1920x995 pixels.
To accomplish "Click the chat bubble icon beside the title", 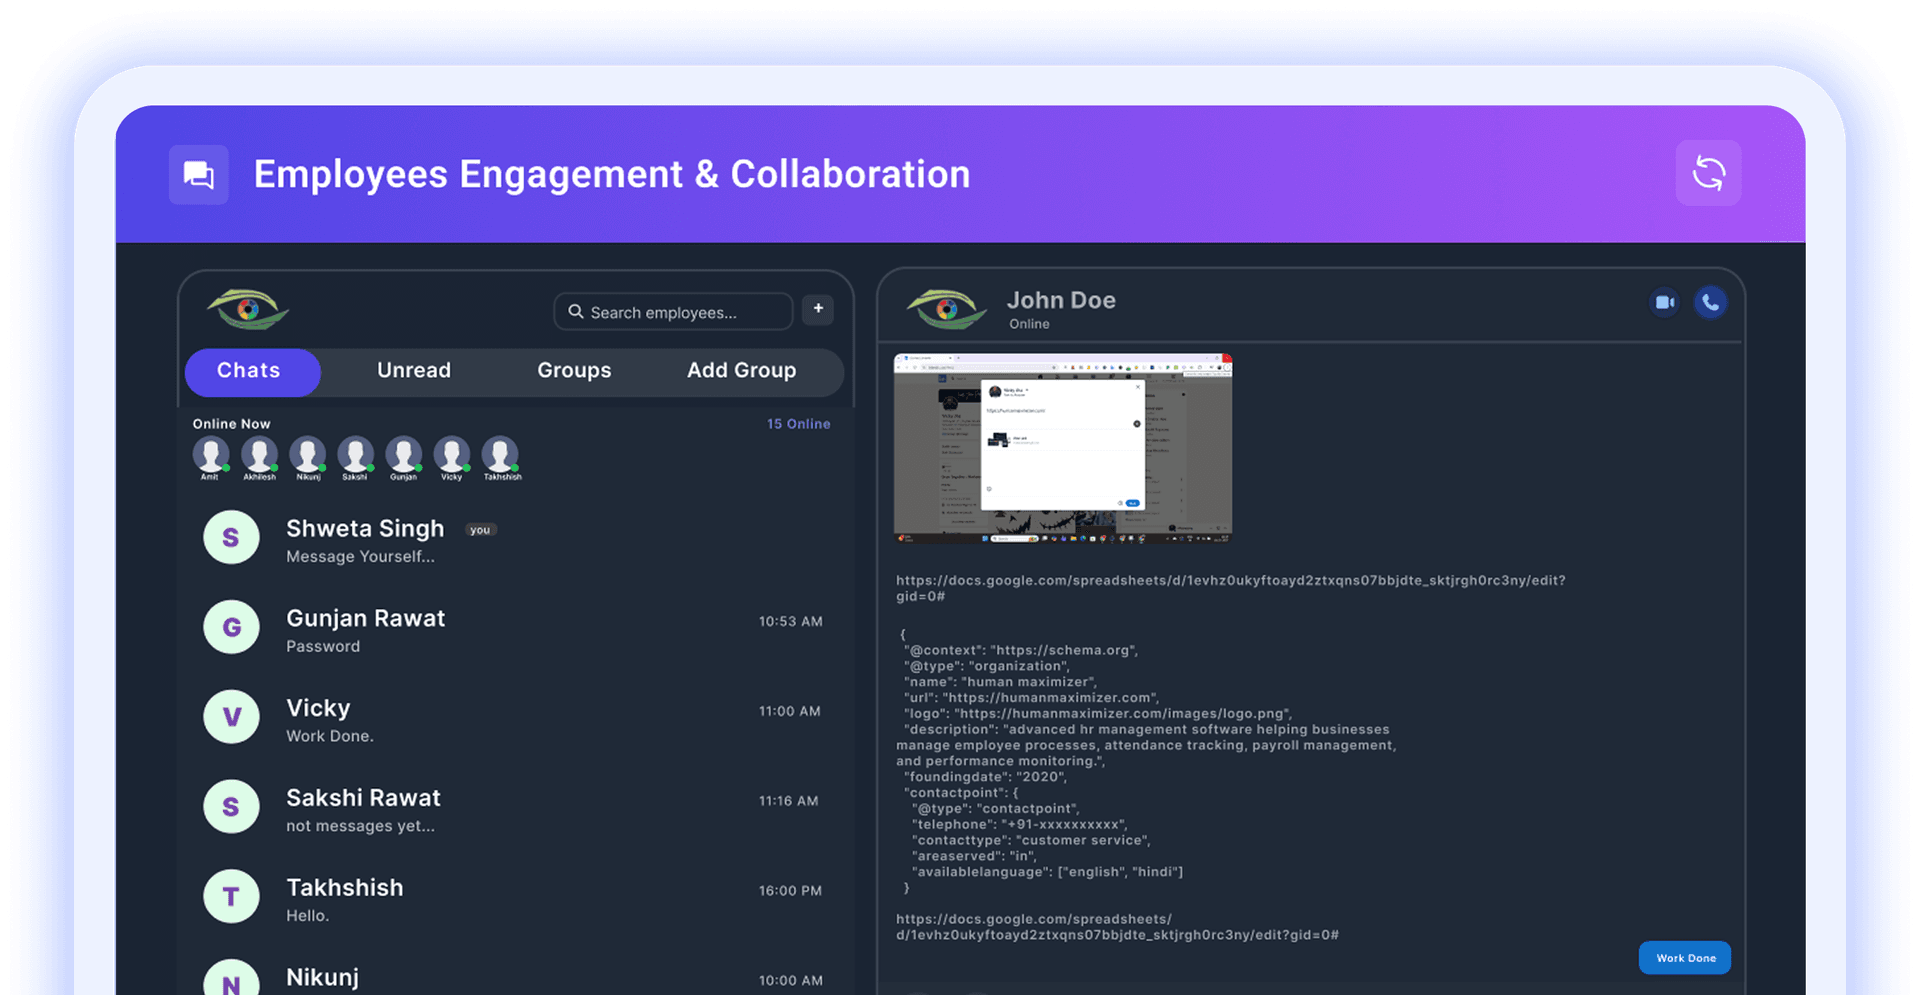I will tap(197, 173).
